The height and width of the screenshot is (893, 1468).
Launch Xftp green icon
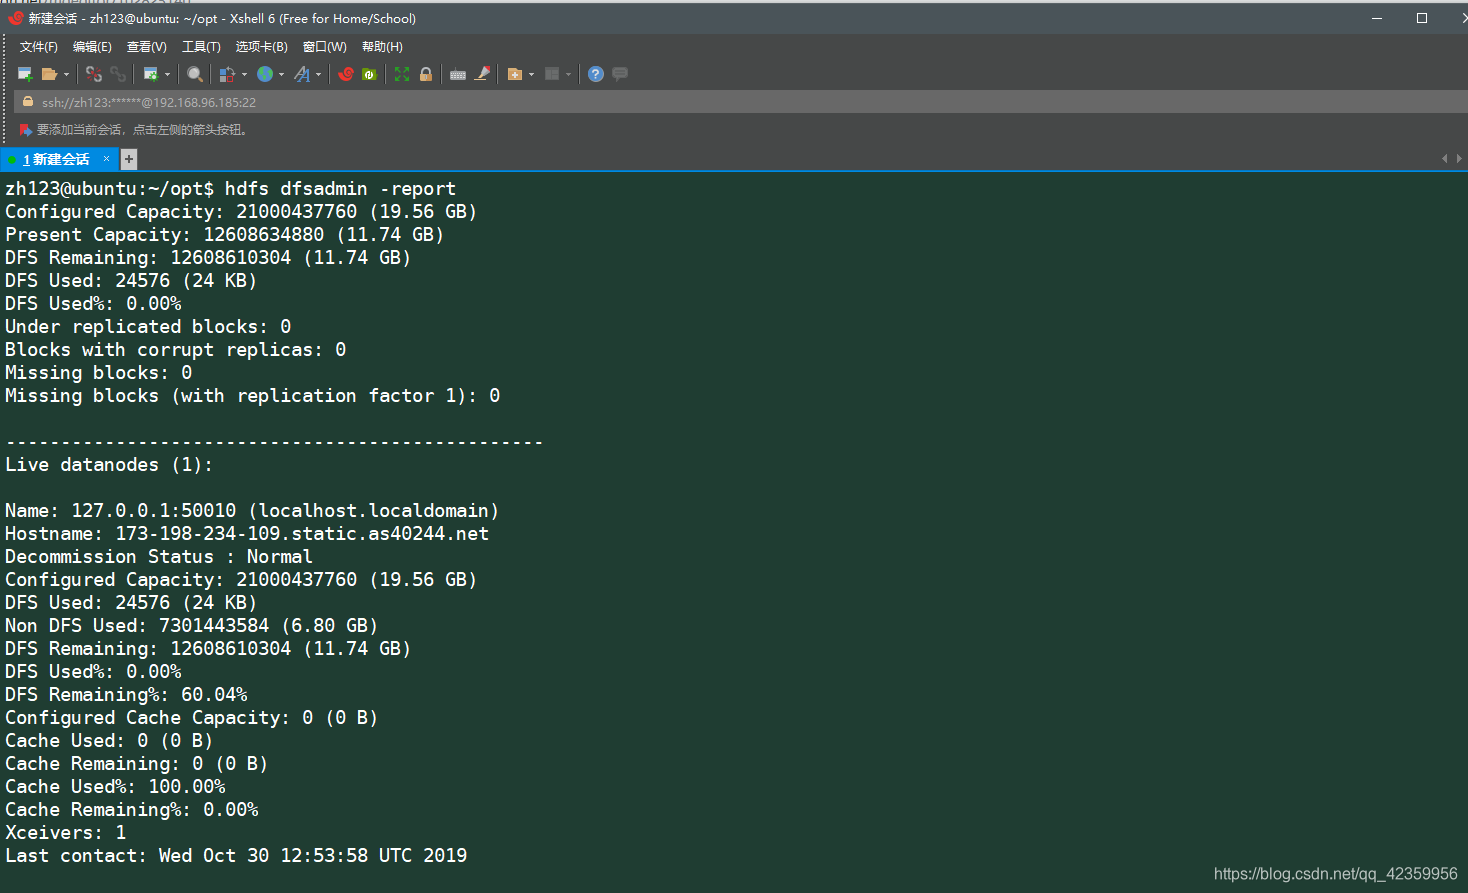(369, 74)
